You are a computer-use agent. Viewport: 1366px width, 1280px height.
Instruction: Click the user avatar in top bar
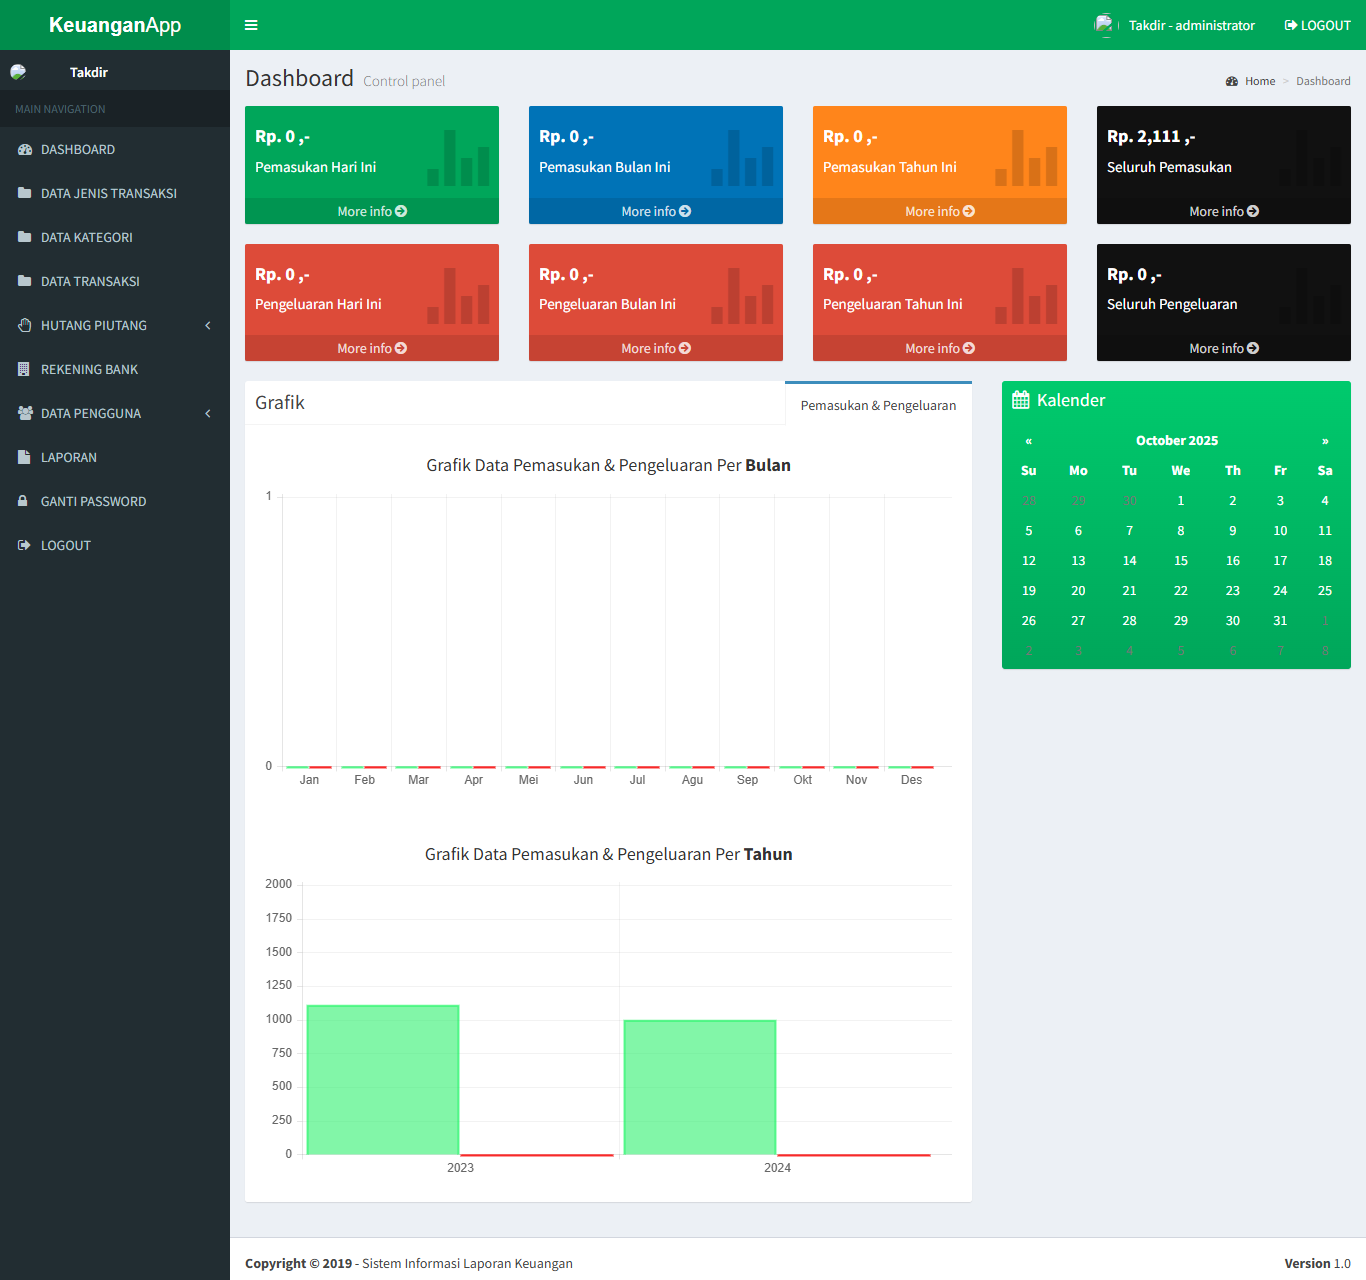(1103, 25)
